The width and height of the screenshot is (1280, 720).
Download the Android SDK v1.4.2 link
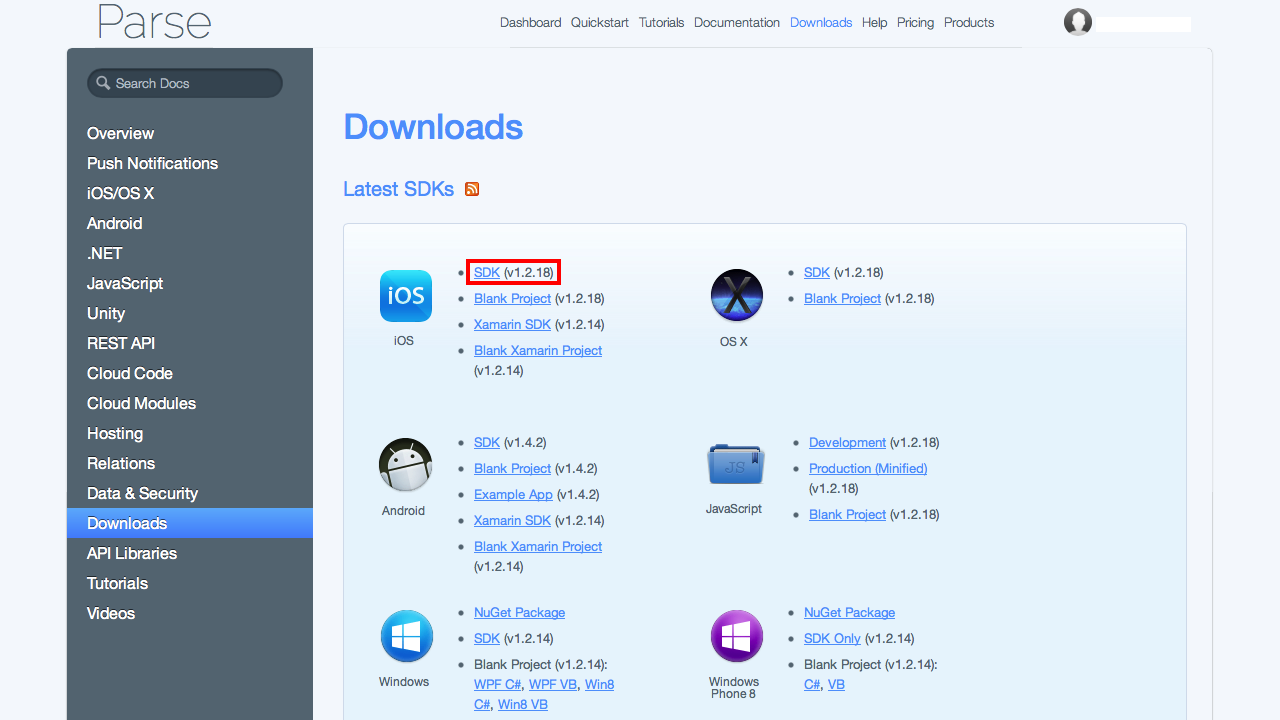click(x=487, y=442)
